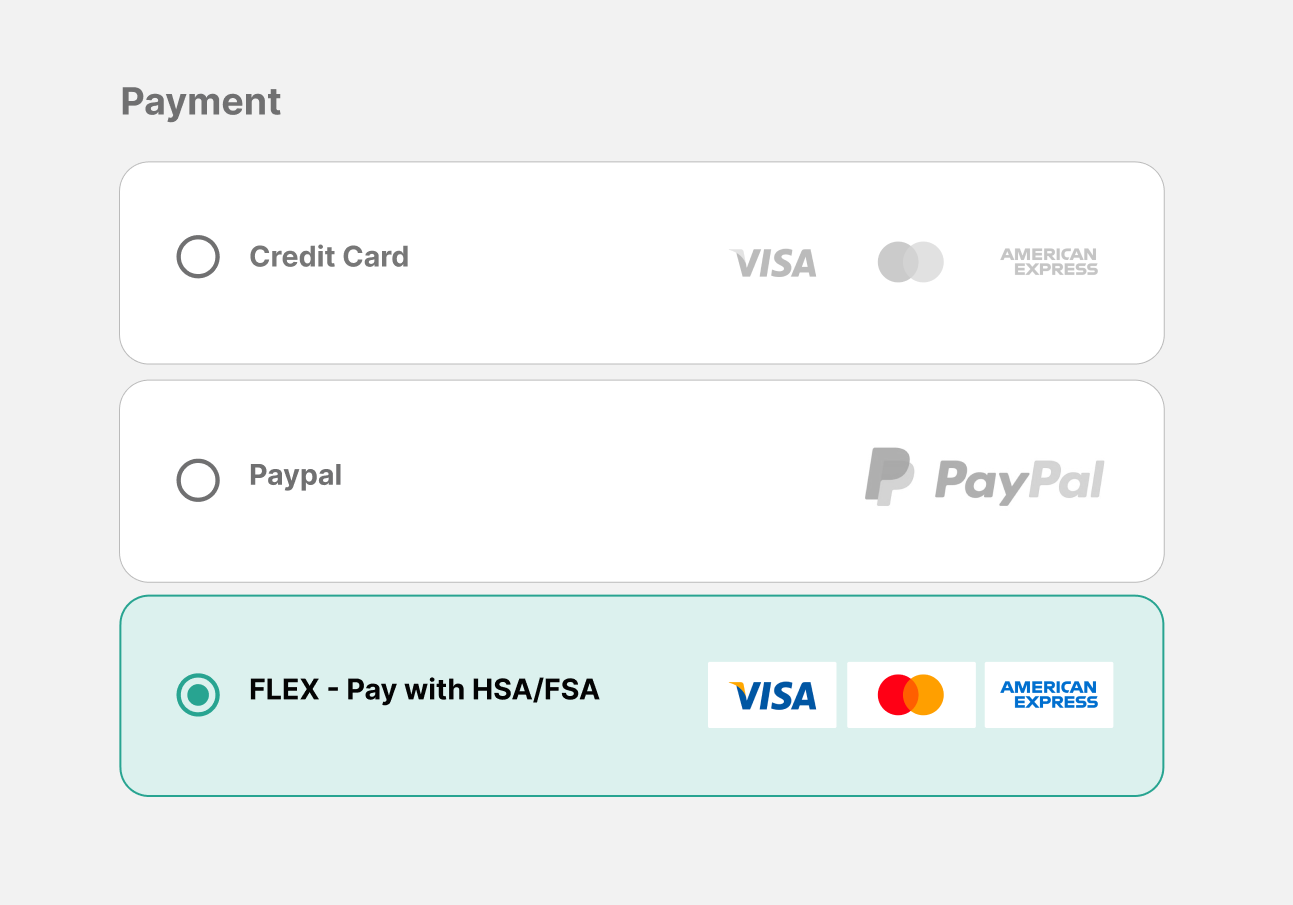This screenshot has height=905, width=1293.
Task: Click the word "FLEX" in the selected option
Action: 284,690
